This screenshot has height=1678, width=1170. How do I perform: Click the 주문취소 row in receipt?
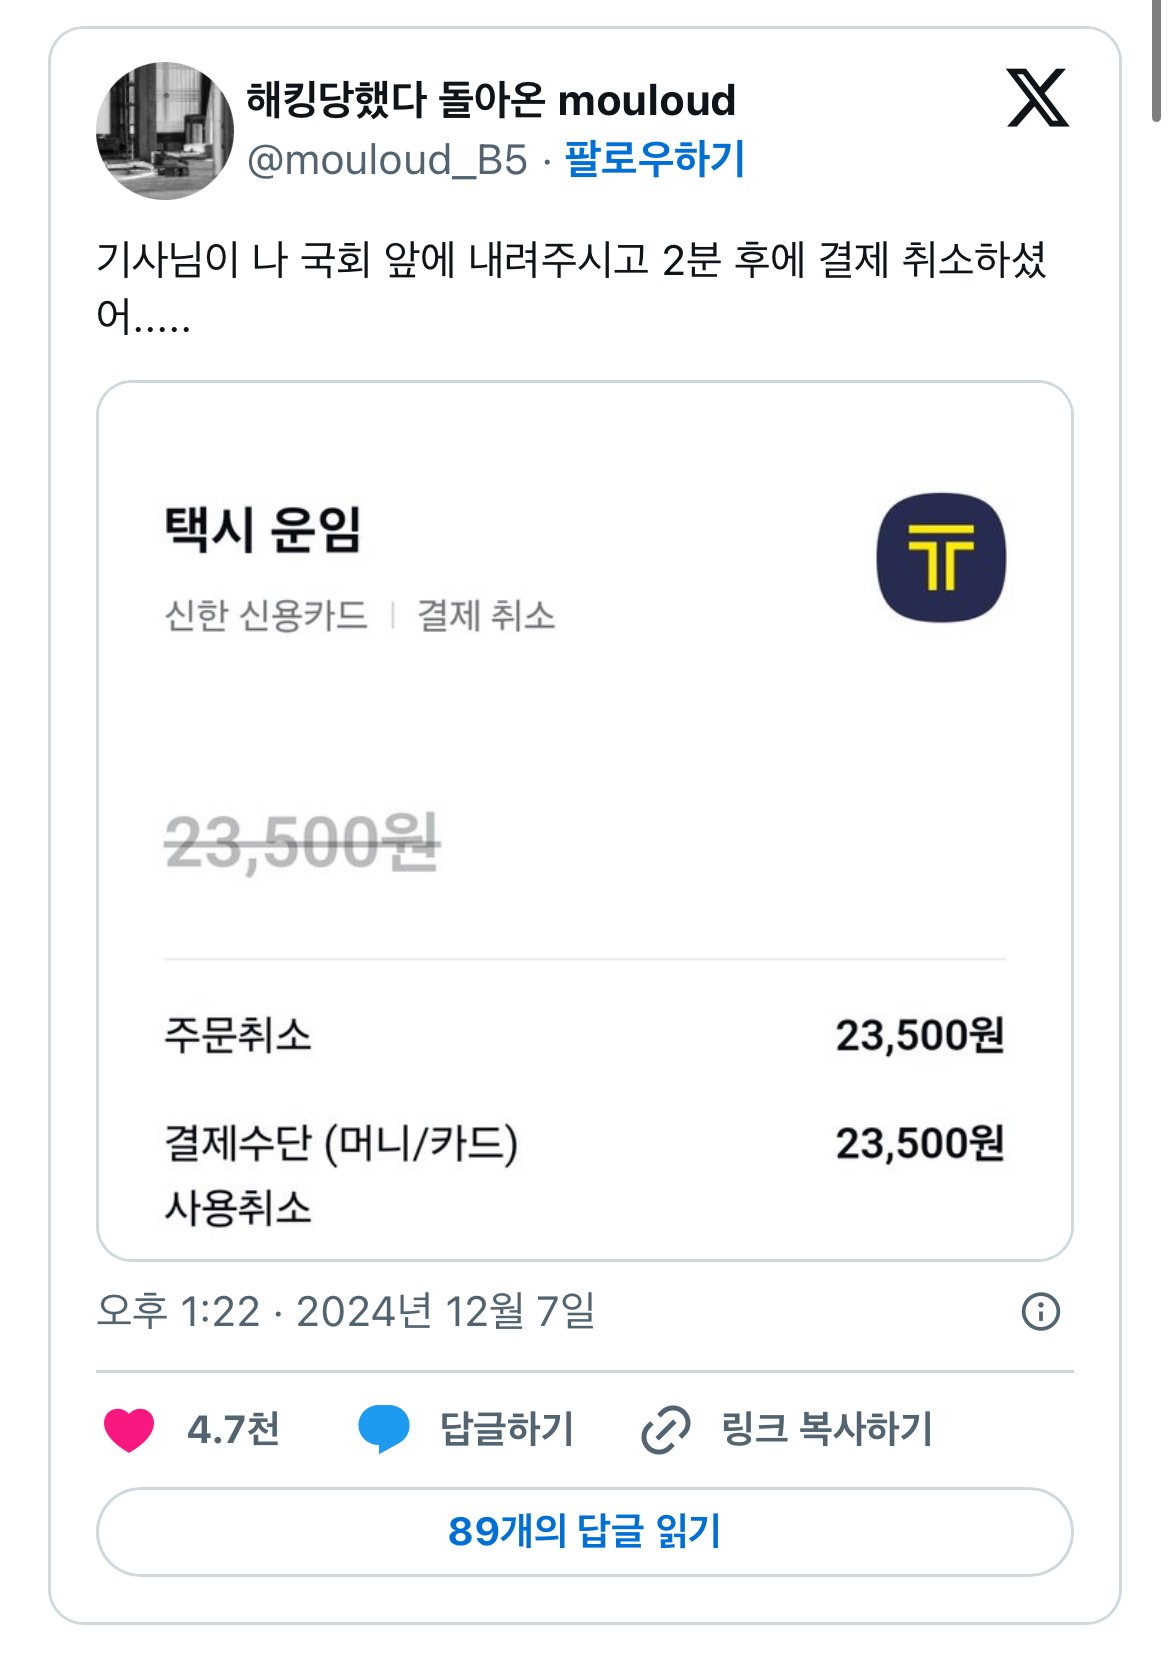[x=238, y=1035]
